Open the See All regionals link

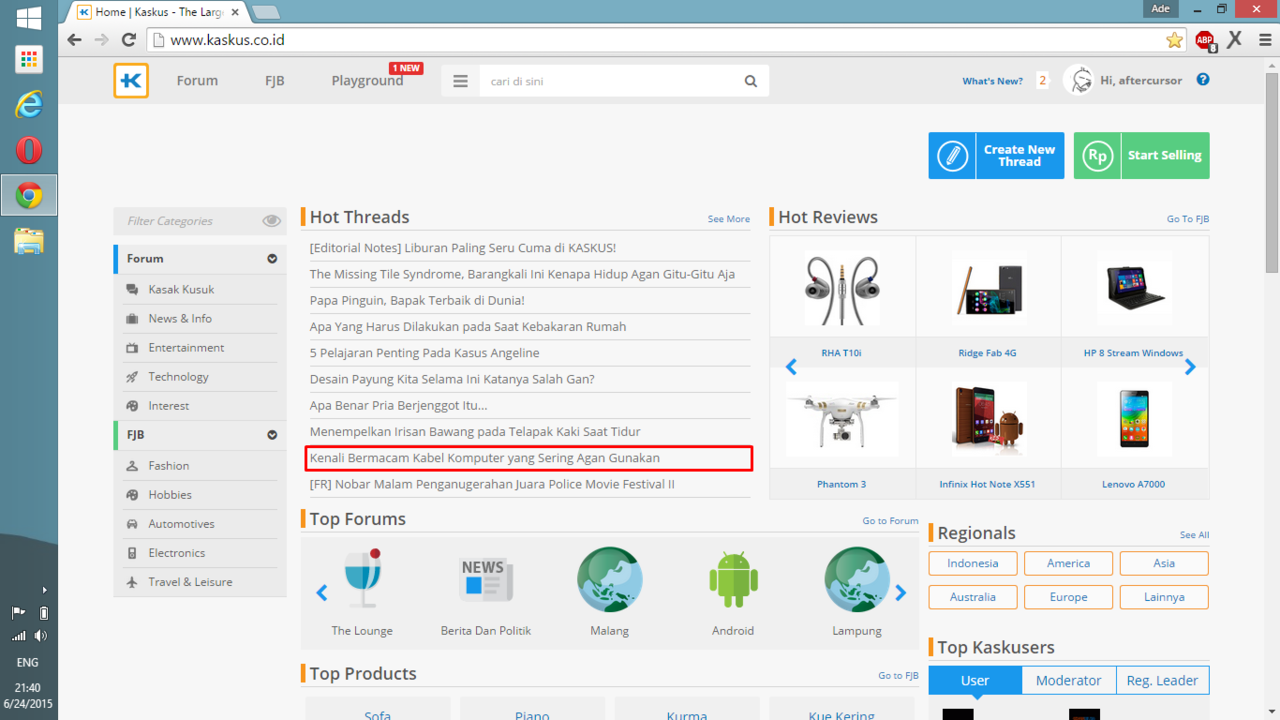(x=1194, y=535)
